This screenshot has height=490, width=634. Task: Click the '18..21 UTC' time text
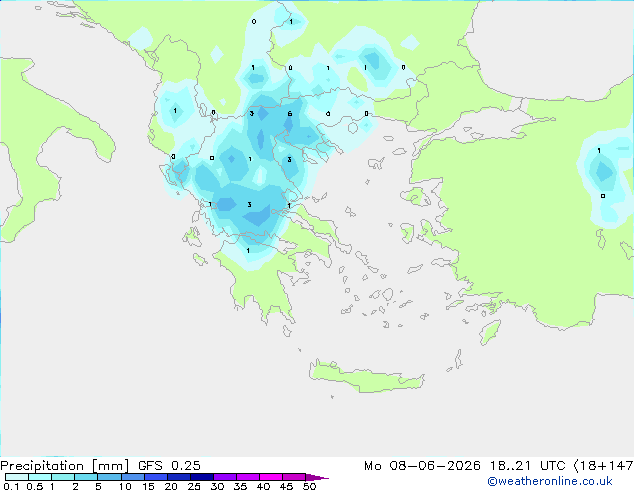527,466
